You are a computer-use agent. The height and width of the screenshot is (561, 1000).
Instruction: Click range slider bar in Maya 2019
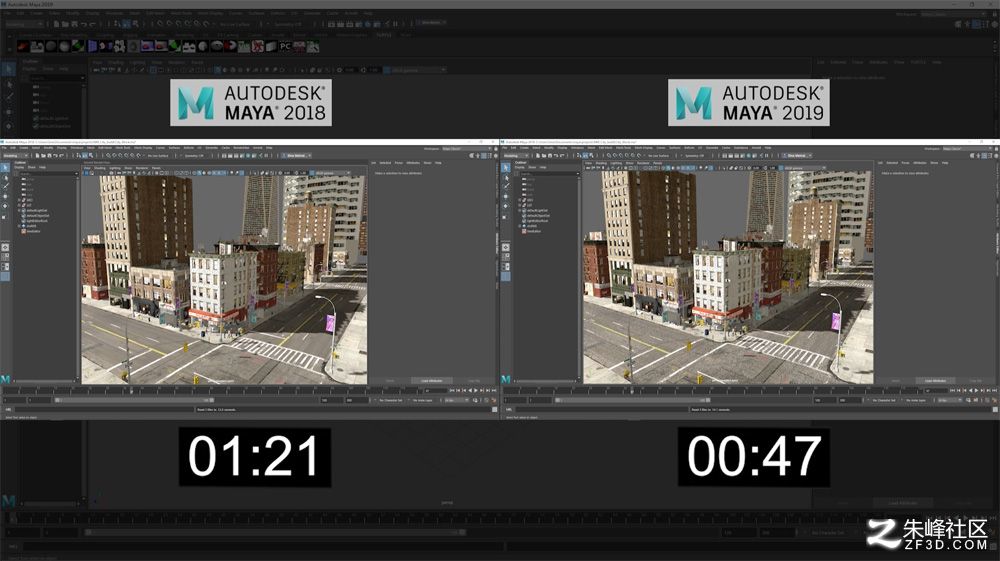[x=635, y=400]
